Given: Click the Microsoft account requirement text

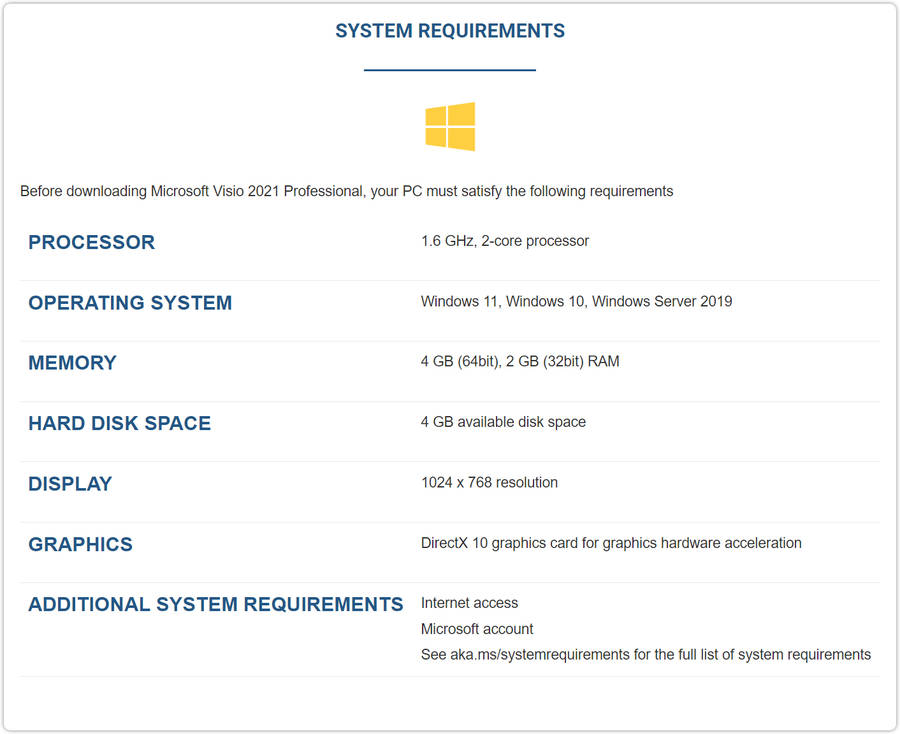Looking at the screenshot, I should (x=477, y=629).
